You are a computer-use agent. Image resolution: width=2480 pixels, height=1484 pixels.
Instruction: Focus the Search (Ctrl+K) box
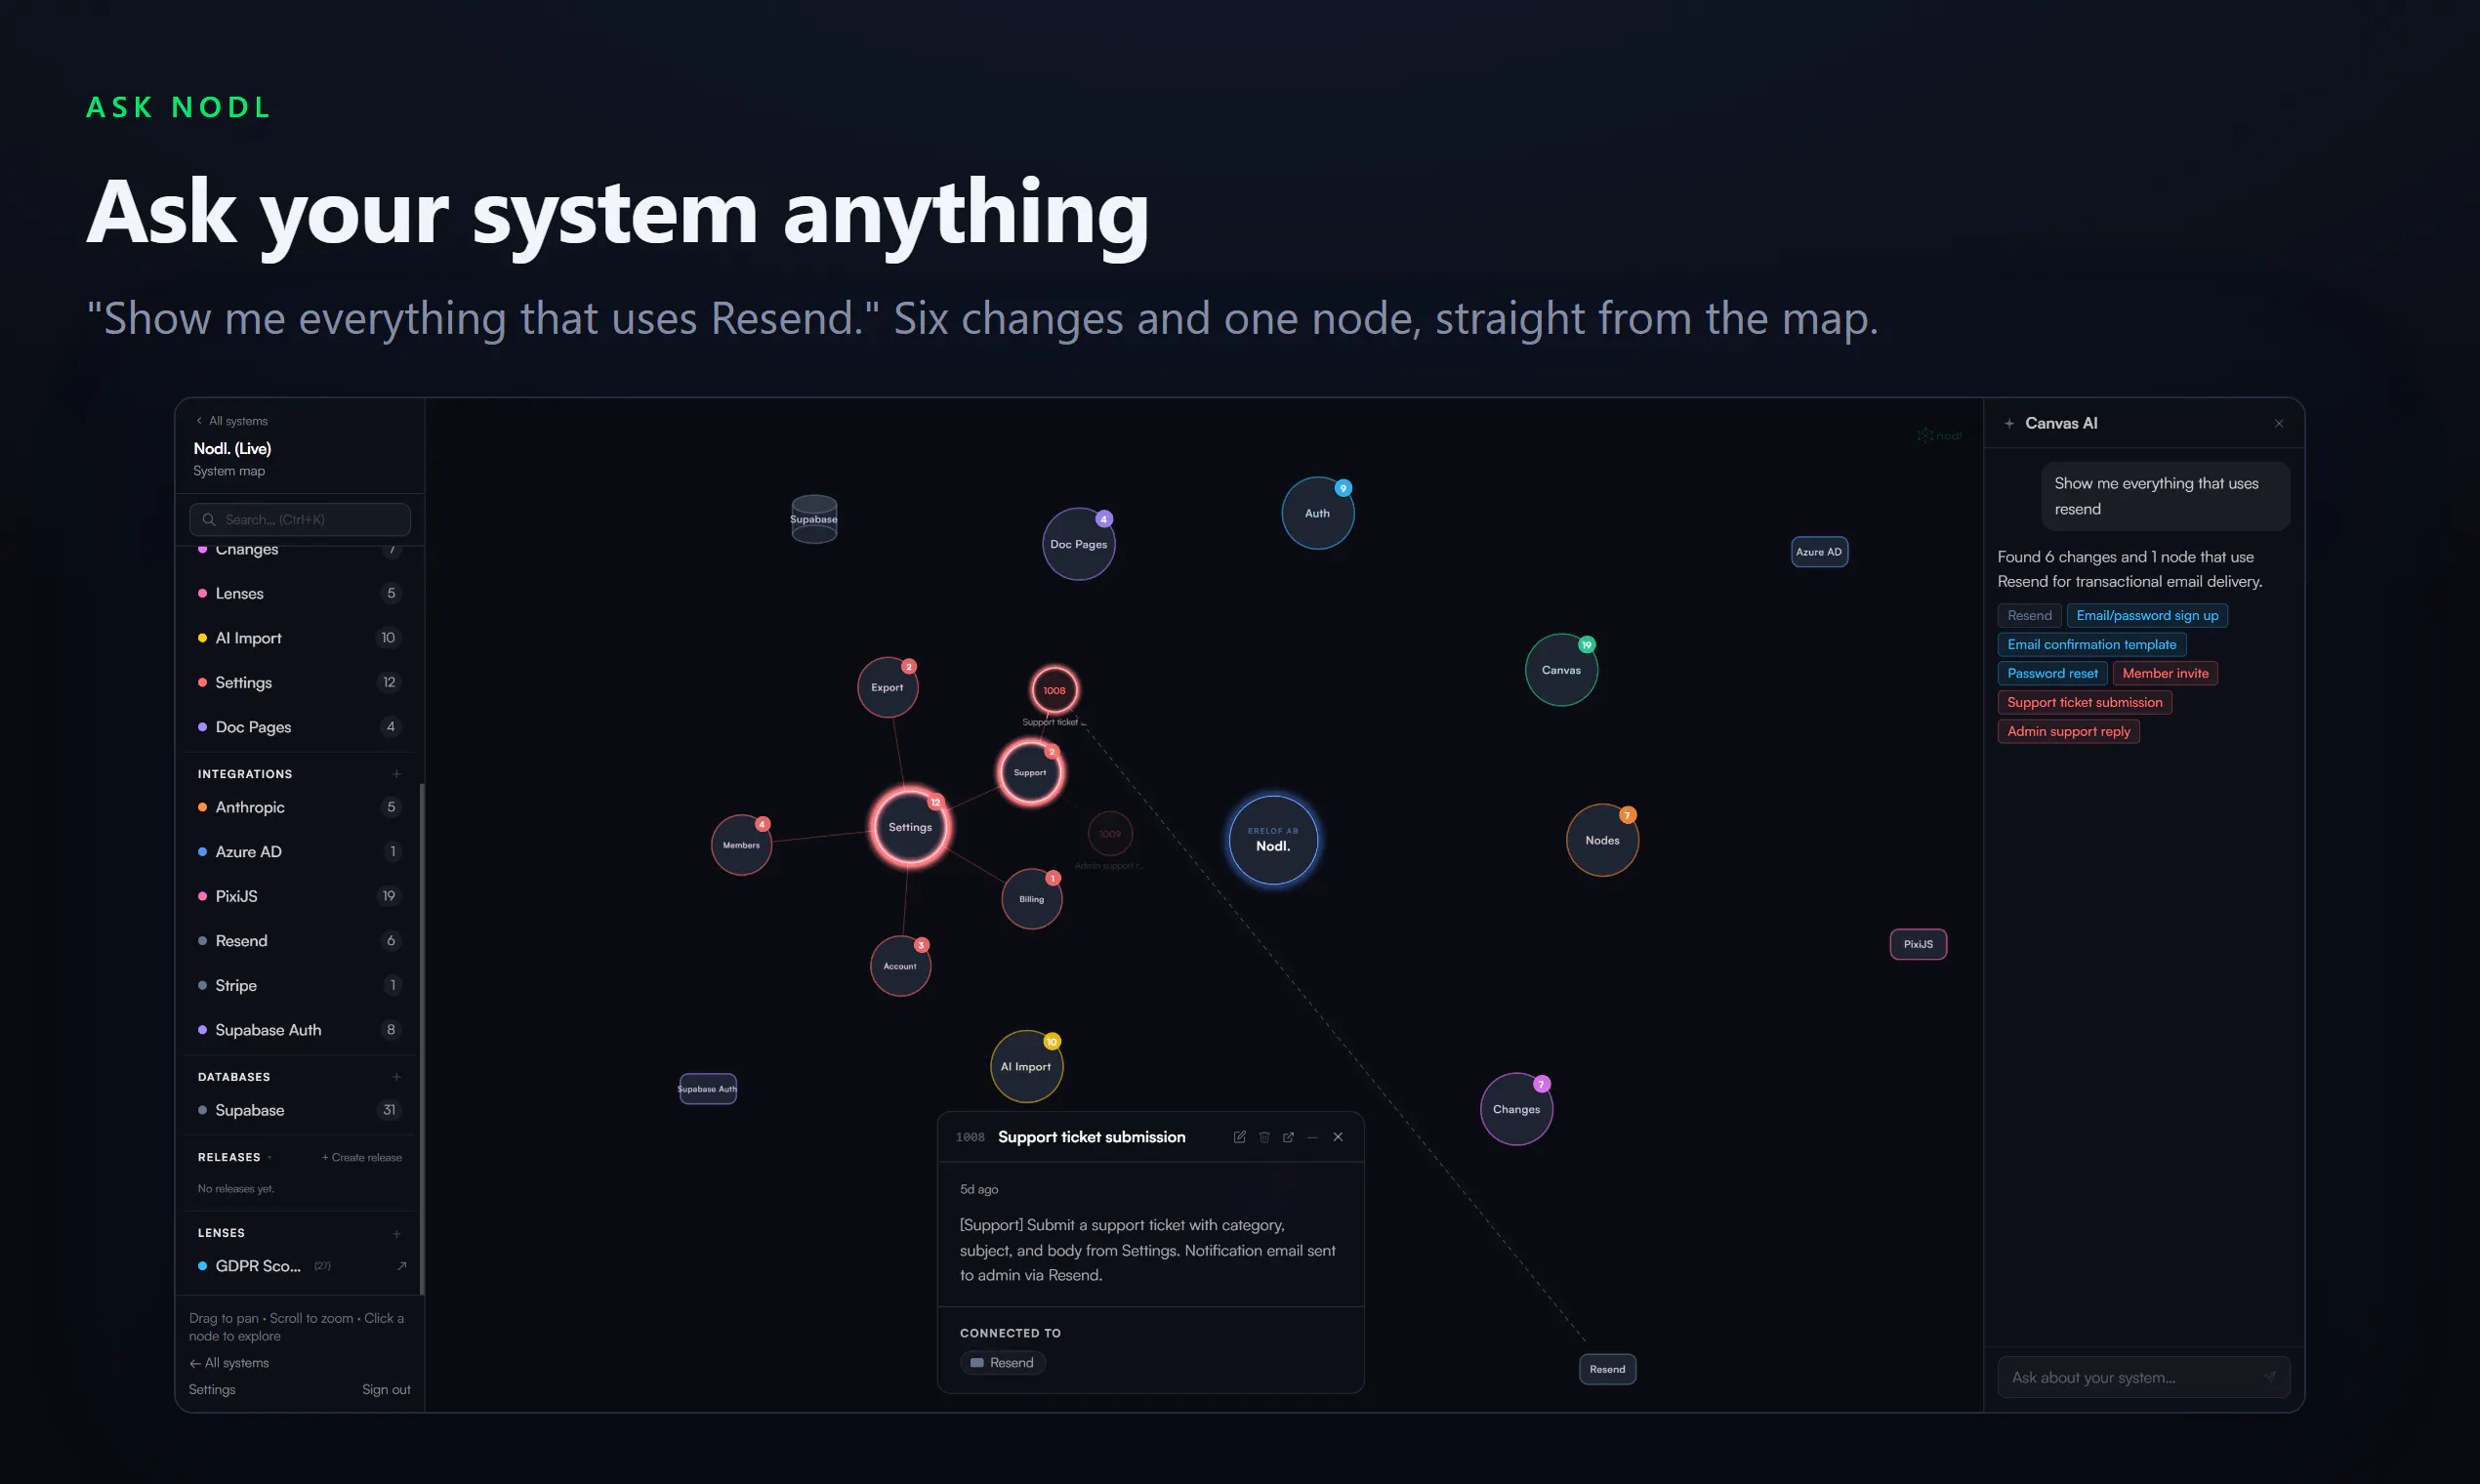click(x=300, y=519)
